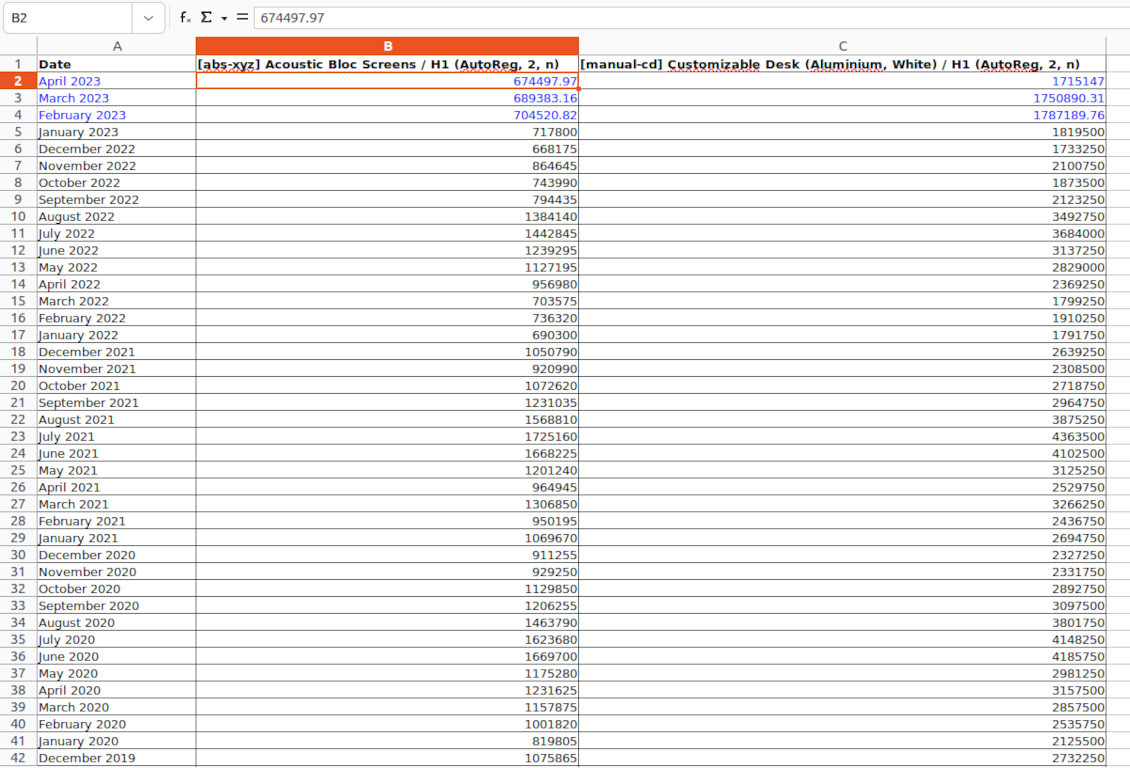Click the Acoustic Bloc Screens header cell
This screenshot has height=768, width=1130.
pos(388,64)
